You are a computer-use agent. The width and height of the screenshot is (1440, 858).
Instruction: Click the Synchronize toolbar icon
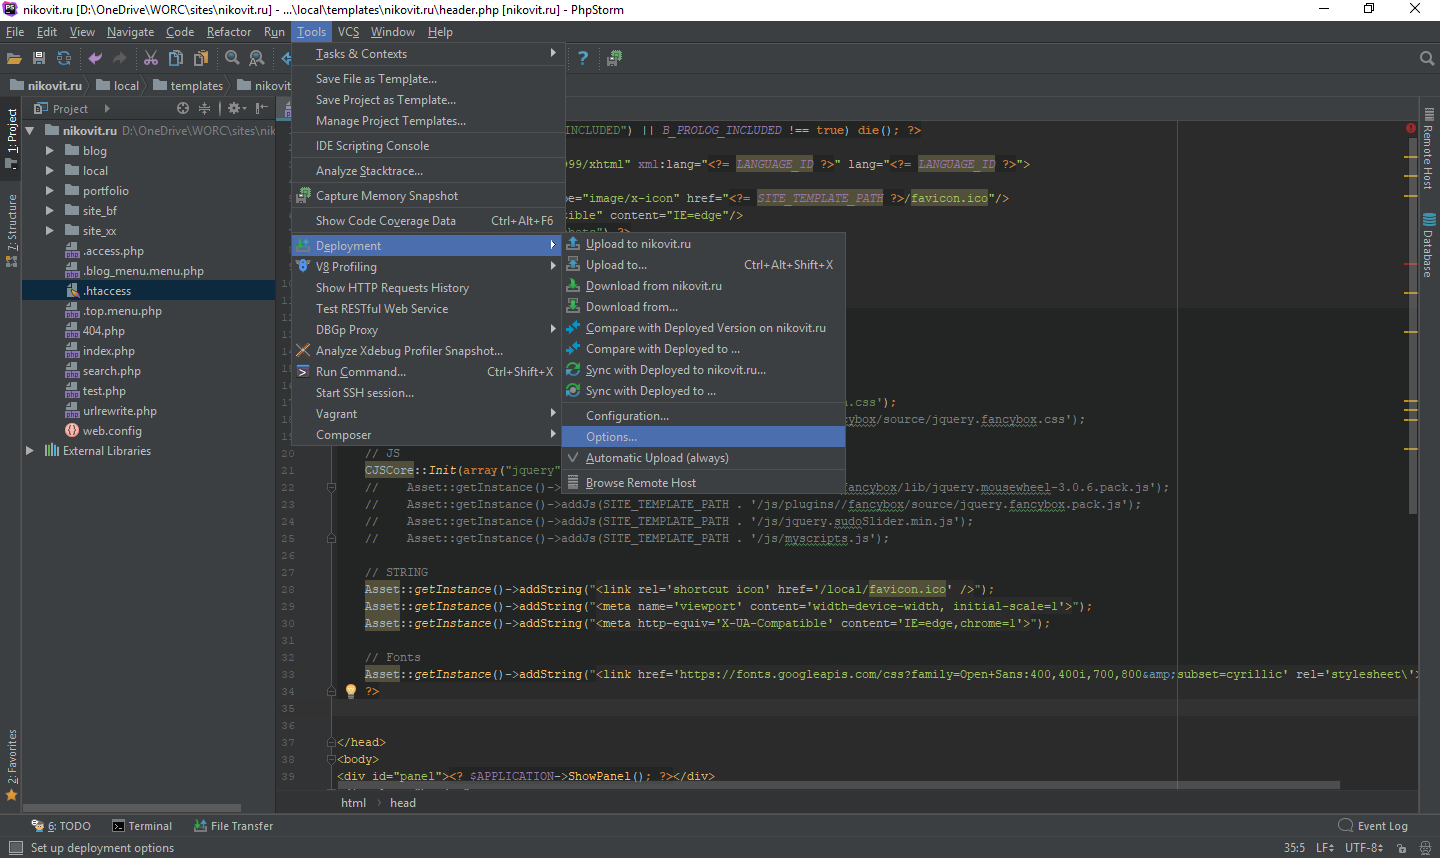pos(64,58)
